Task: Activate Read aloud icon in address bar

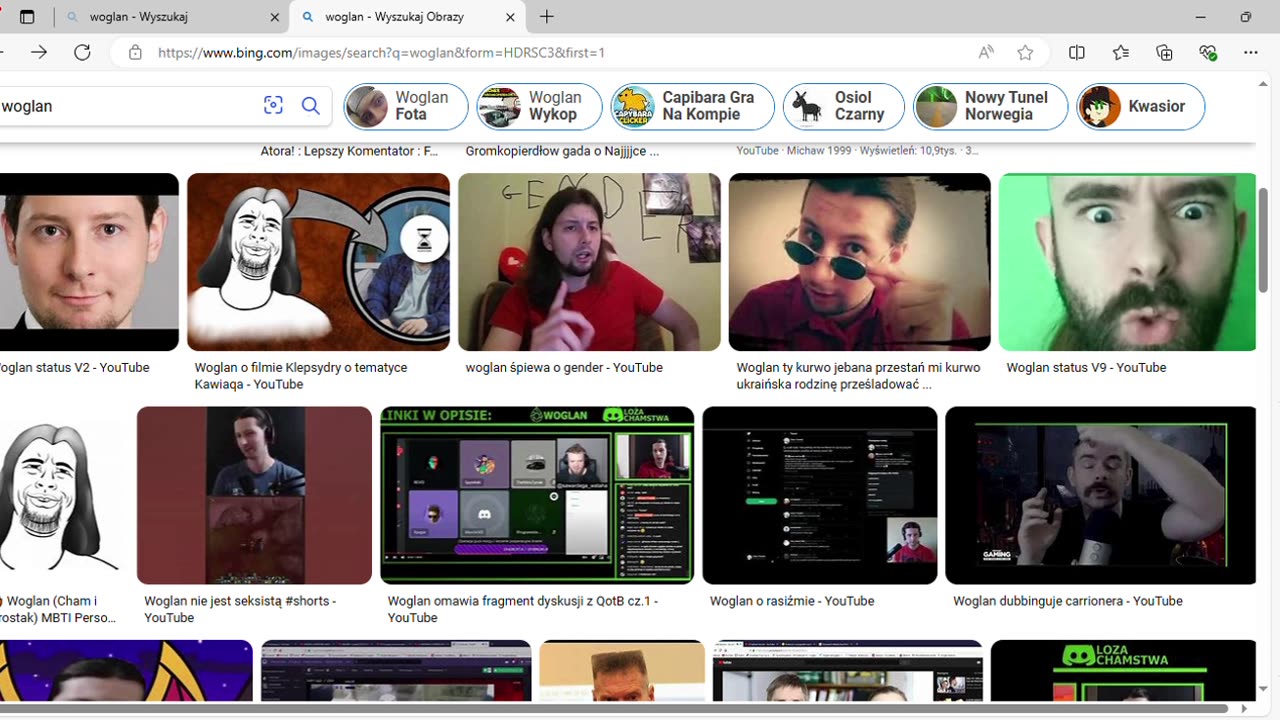Action: pos(986,52)
